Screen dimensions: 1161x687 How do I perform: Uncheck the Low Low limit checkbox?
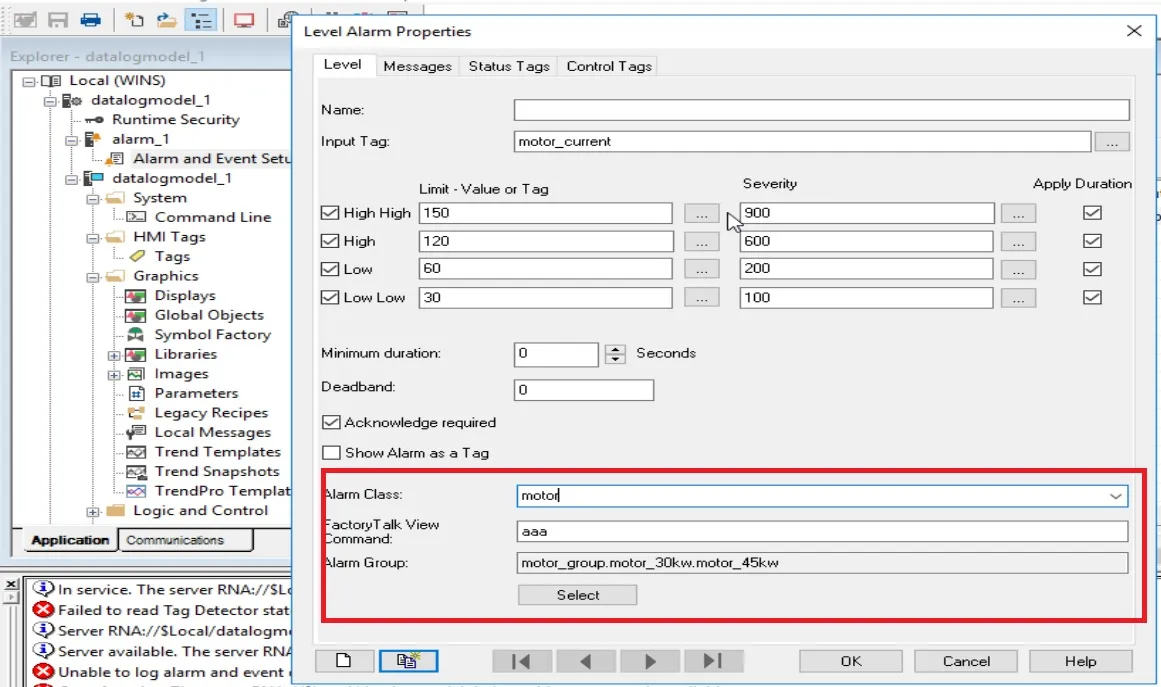coord(329,298)
